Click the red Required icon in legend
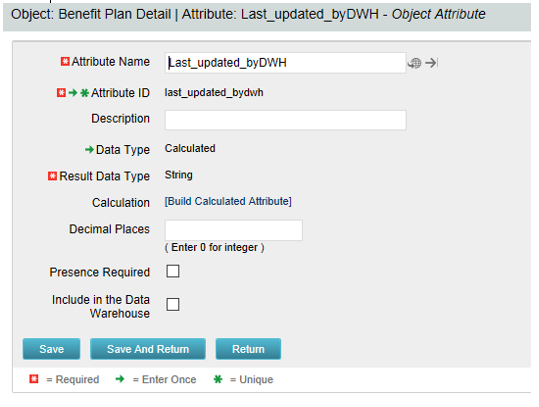This screenshot has height=407, width=539. 34,379
